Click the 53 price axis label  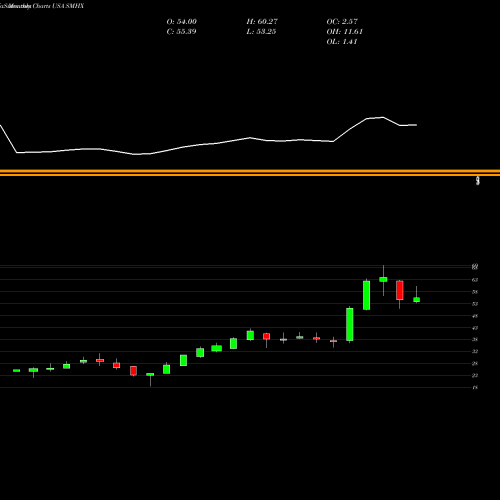475,304
